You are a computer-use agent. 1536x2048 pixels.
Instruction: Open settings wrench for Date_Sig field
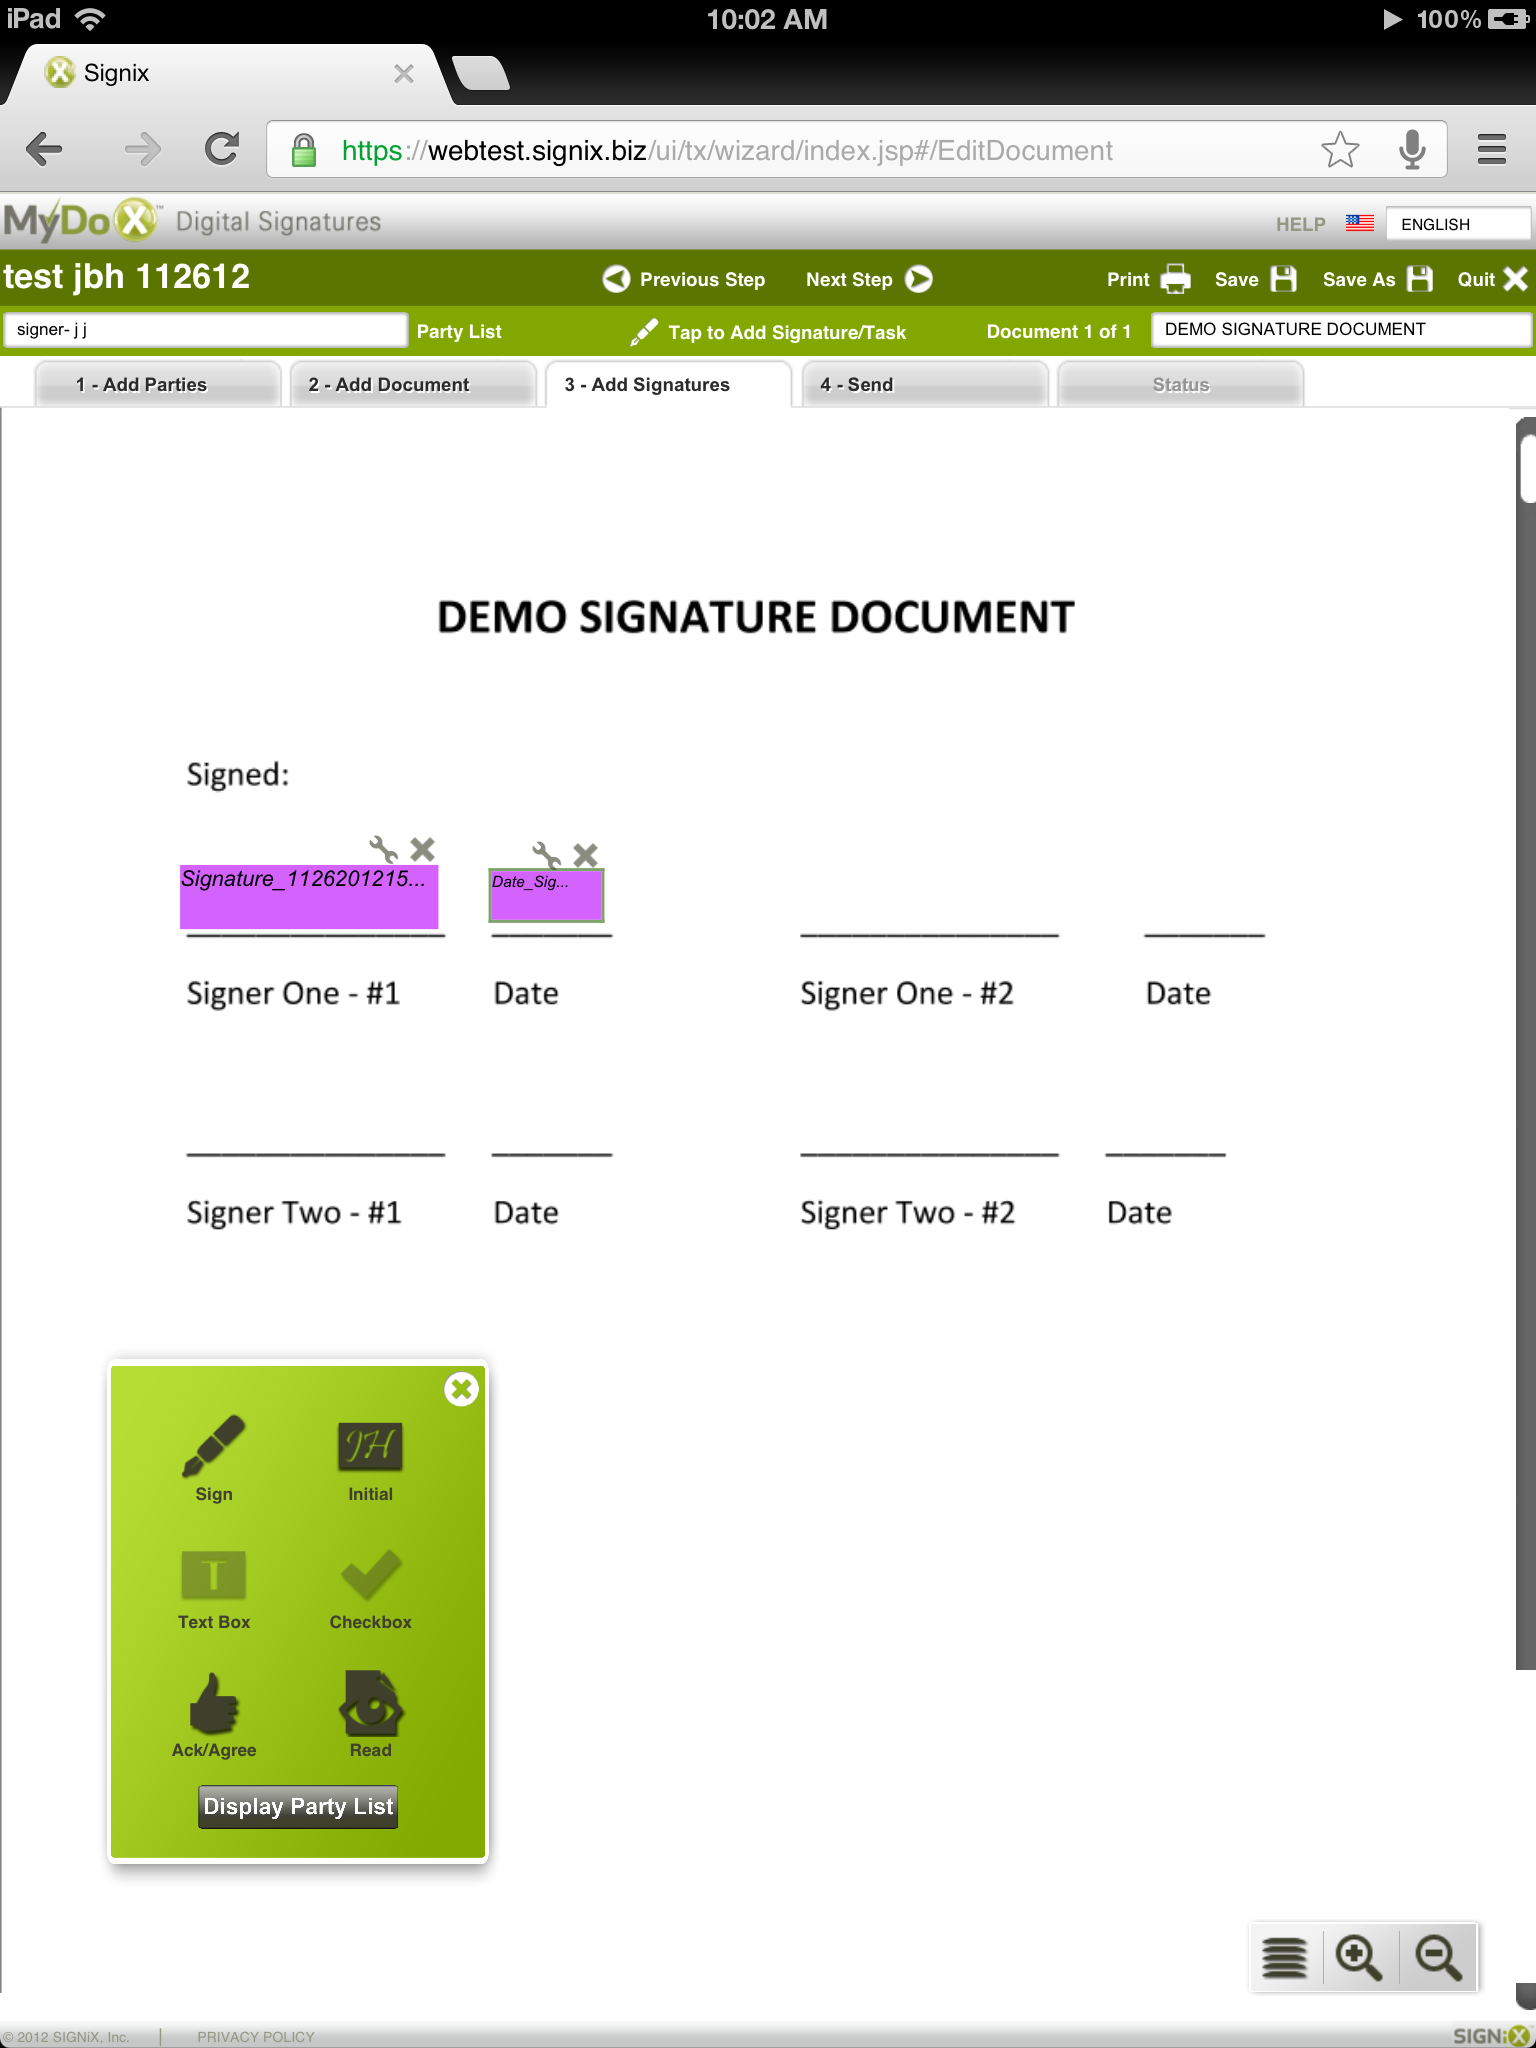coord(546,855)
